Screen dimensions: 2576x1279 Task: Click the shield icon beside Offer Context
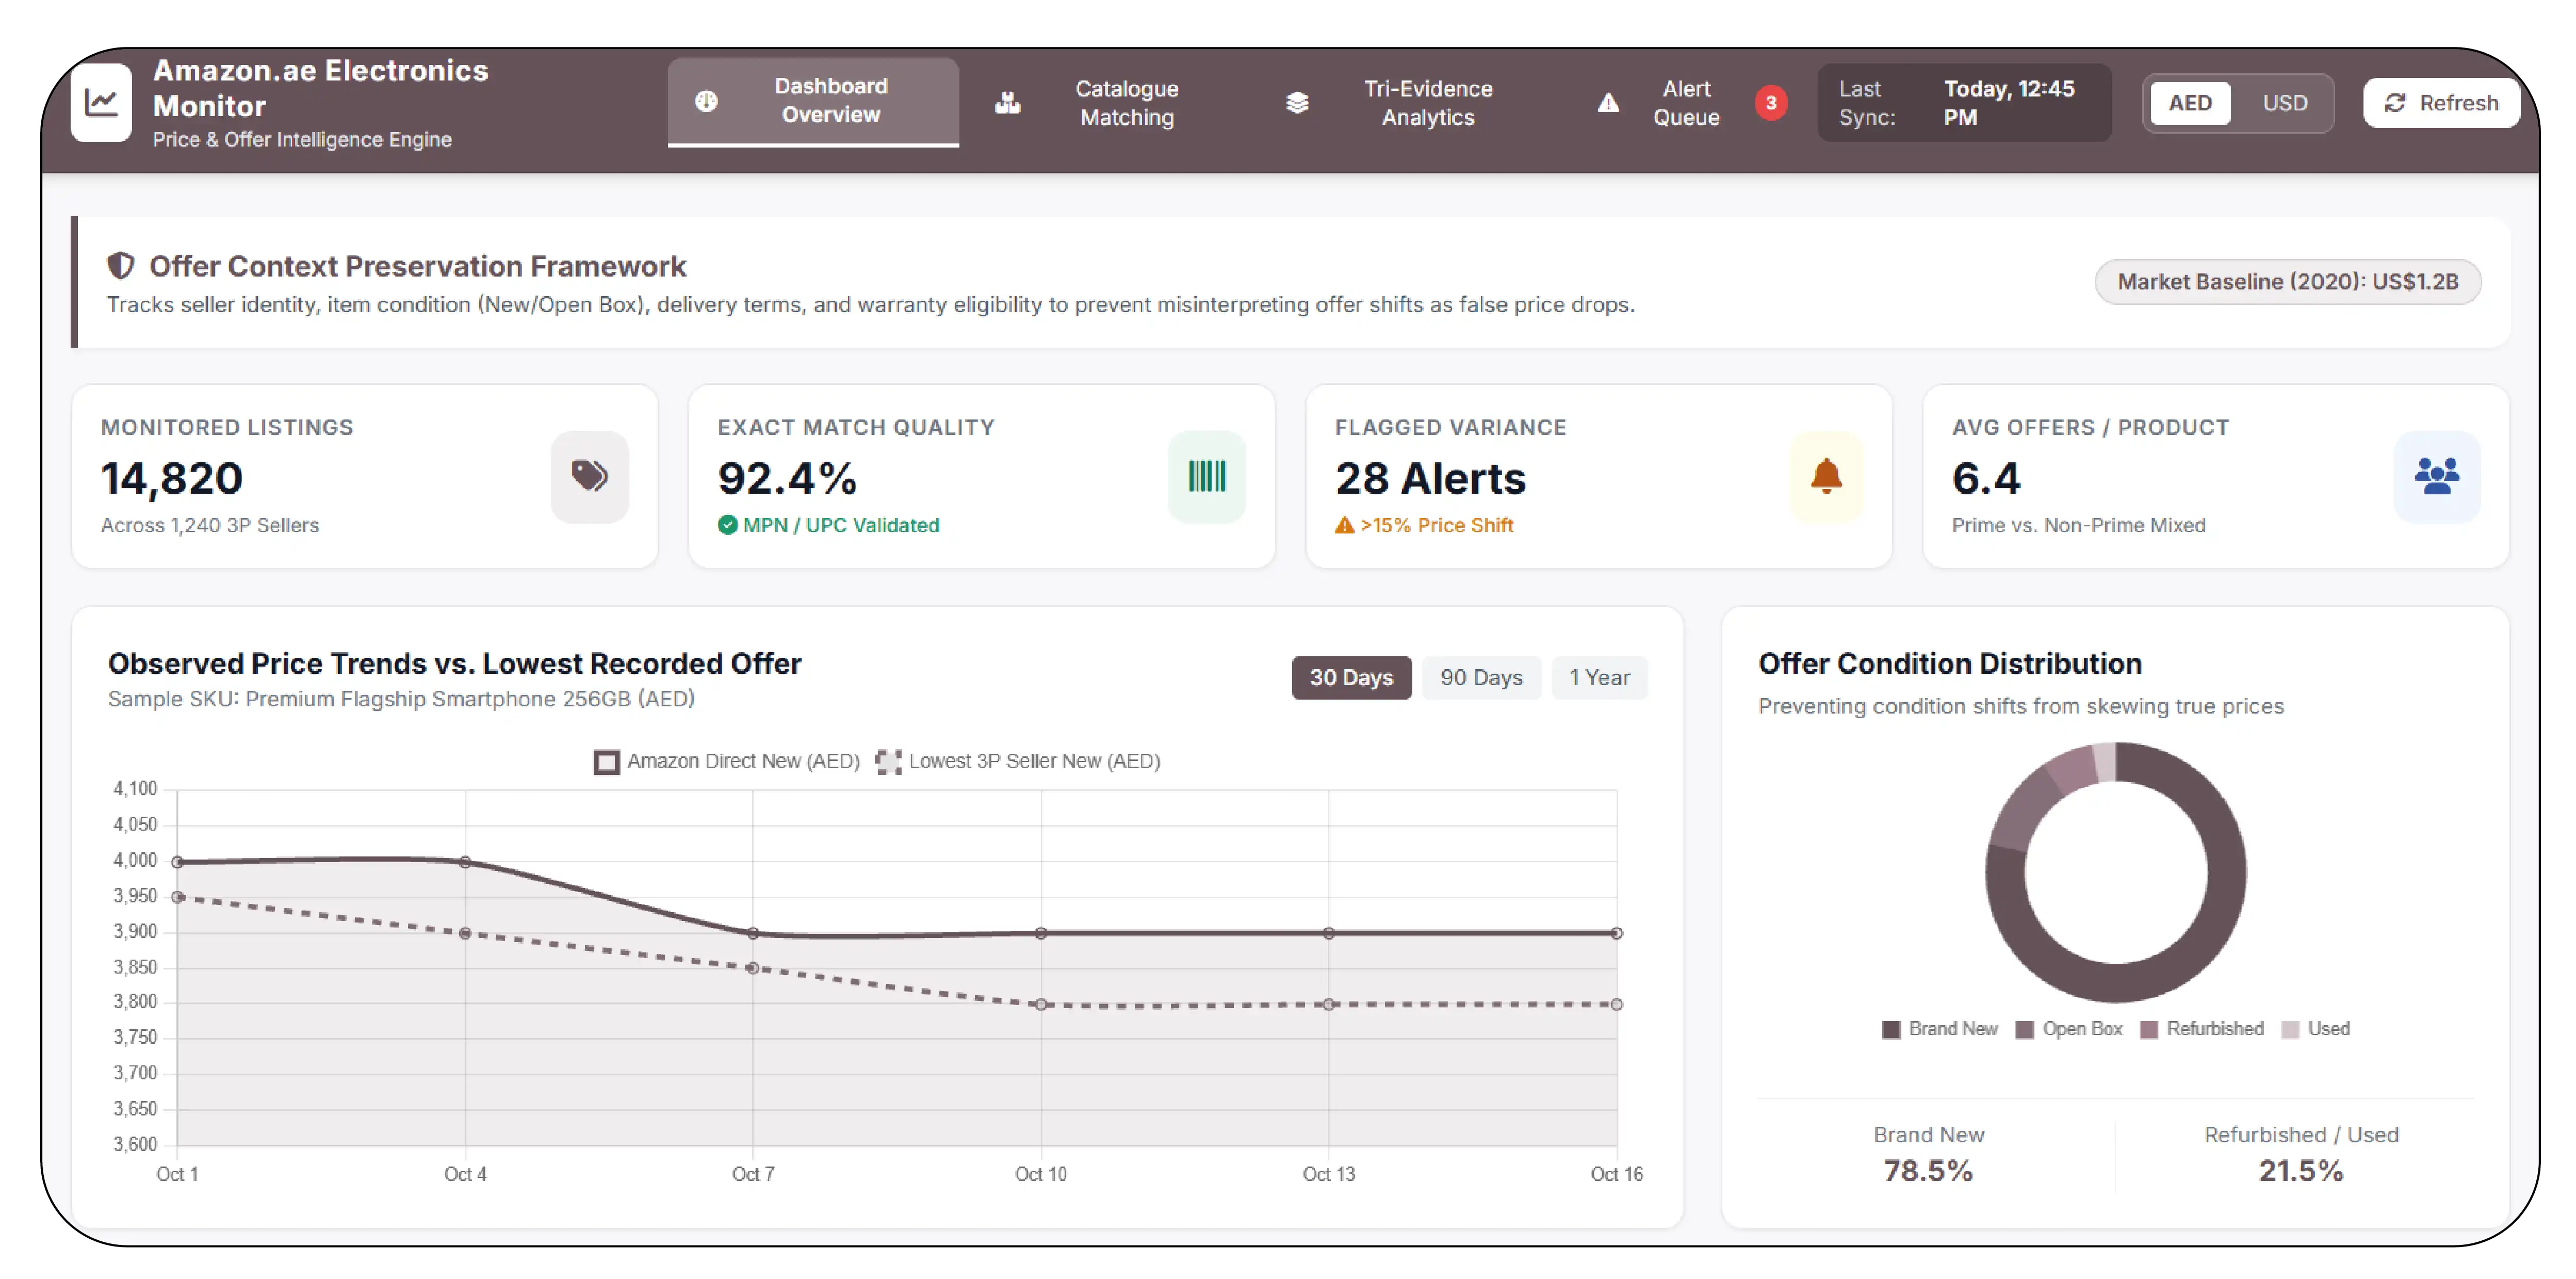(120, 266)
